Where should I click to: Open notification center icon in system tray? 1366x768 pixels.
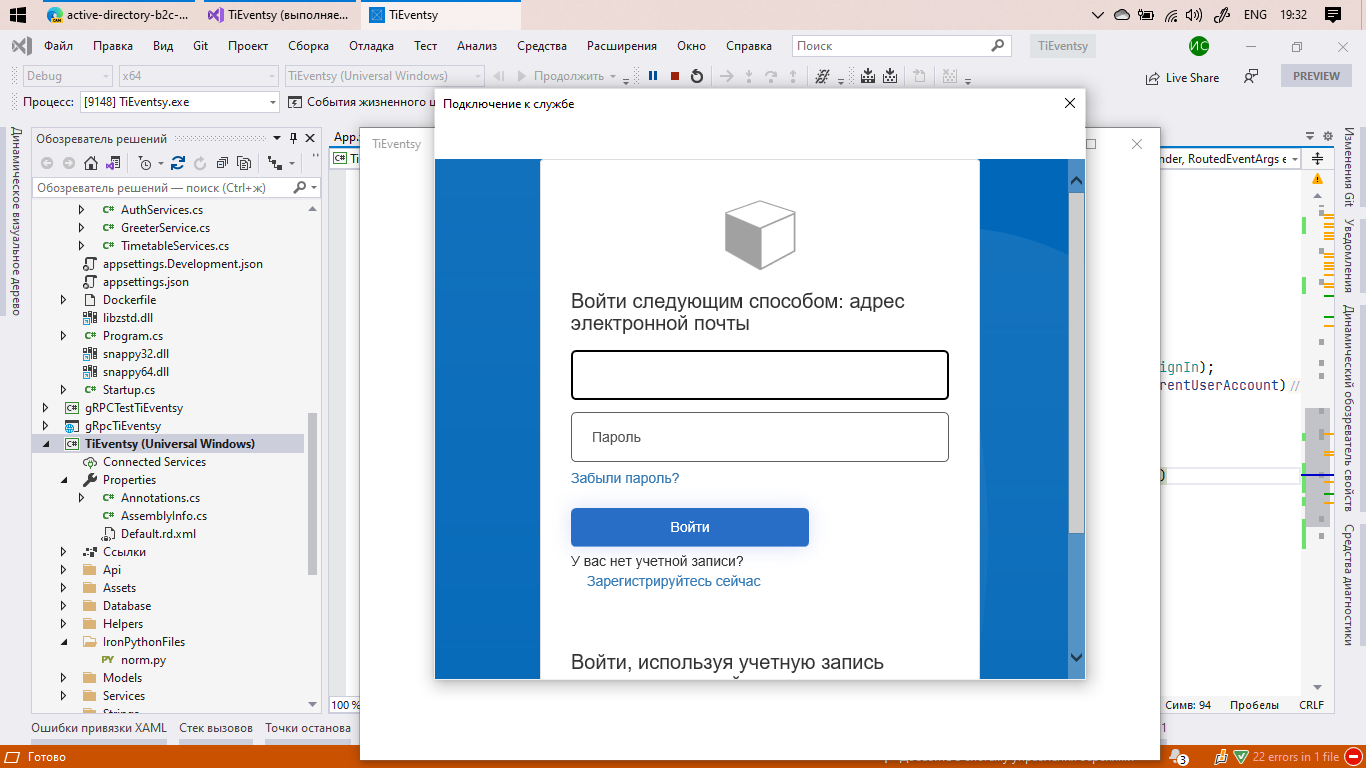[1332, 15]
